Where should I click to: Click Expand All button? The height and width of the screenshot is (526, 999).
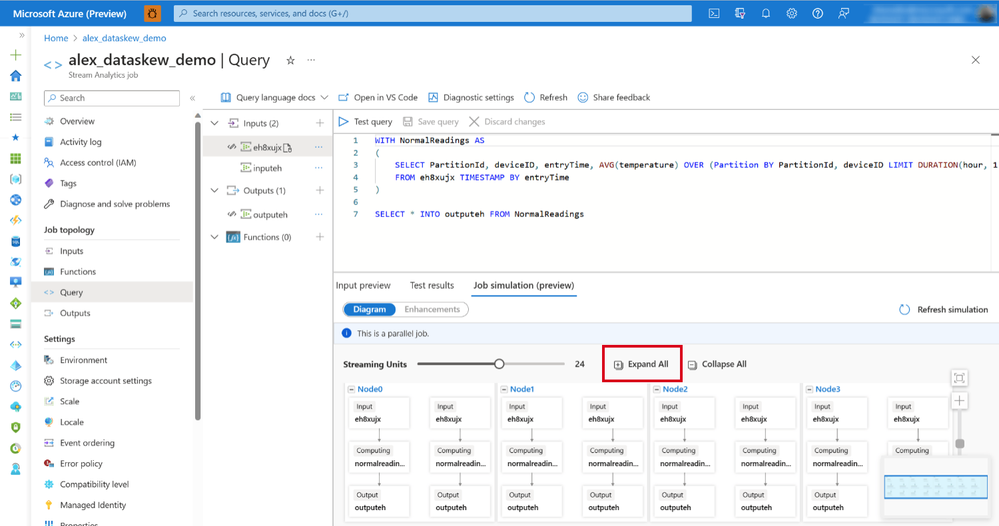click(641, 364)
